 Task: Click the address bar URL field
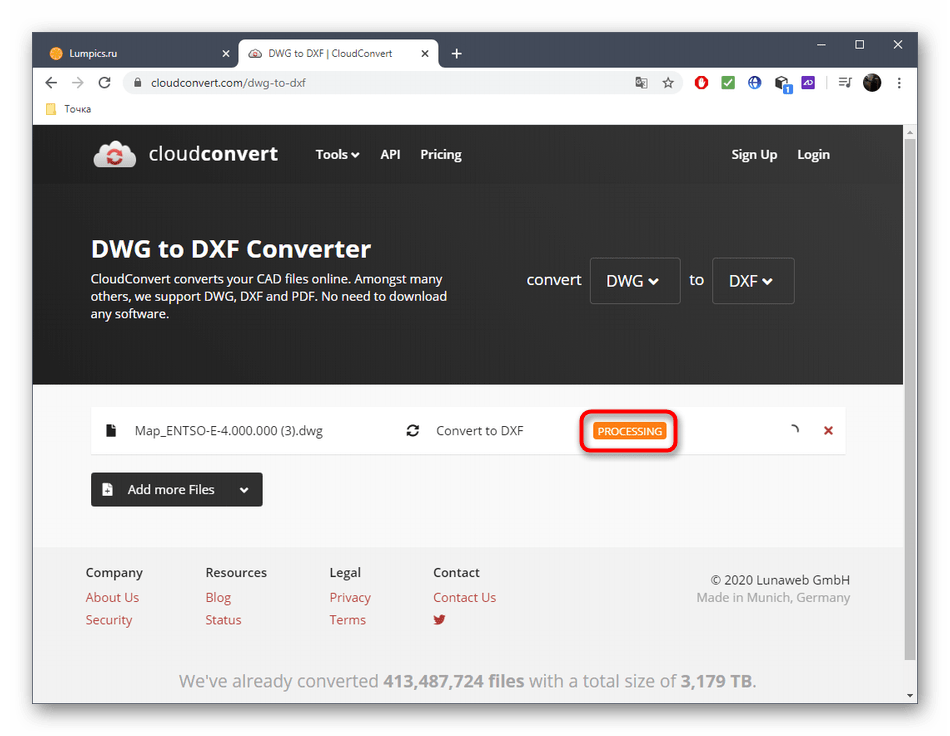click(380, 83)
